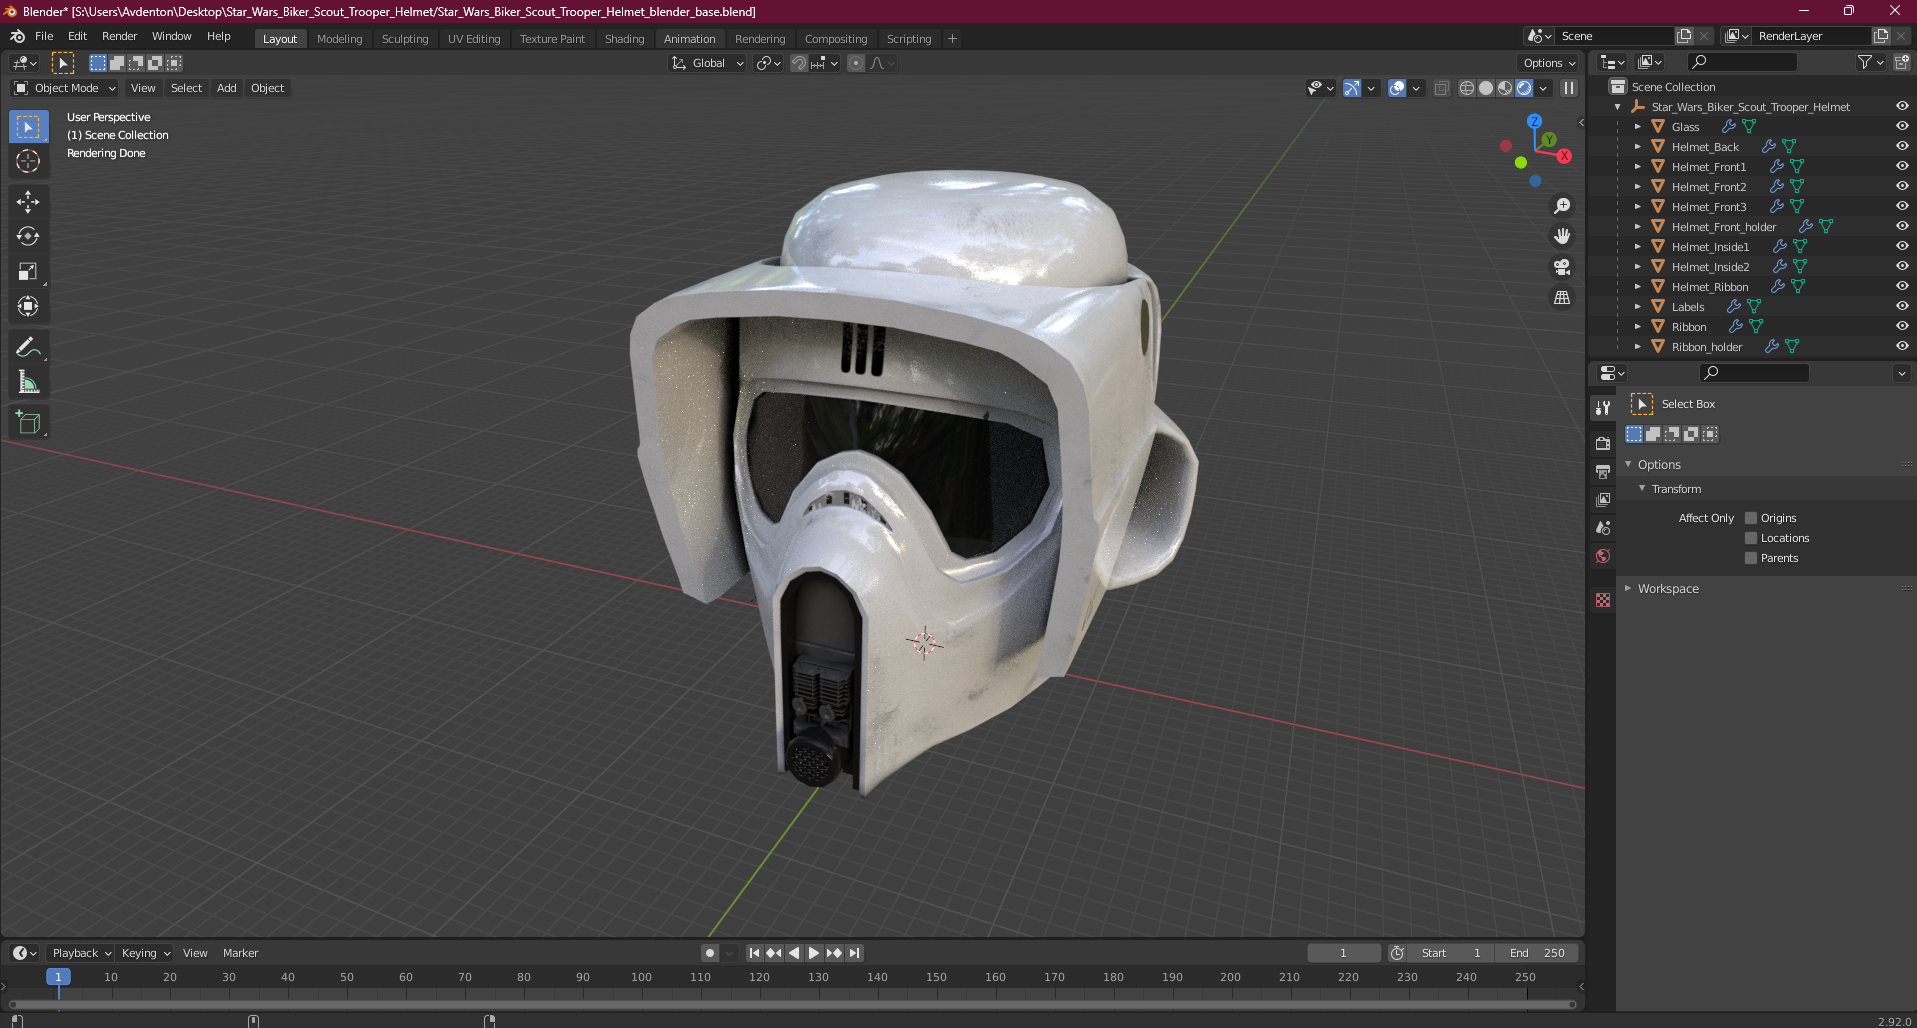Click the Select Box tool icon in header
Viewport: 1917px width, 1028px height.
pos(63,63)
